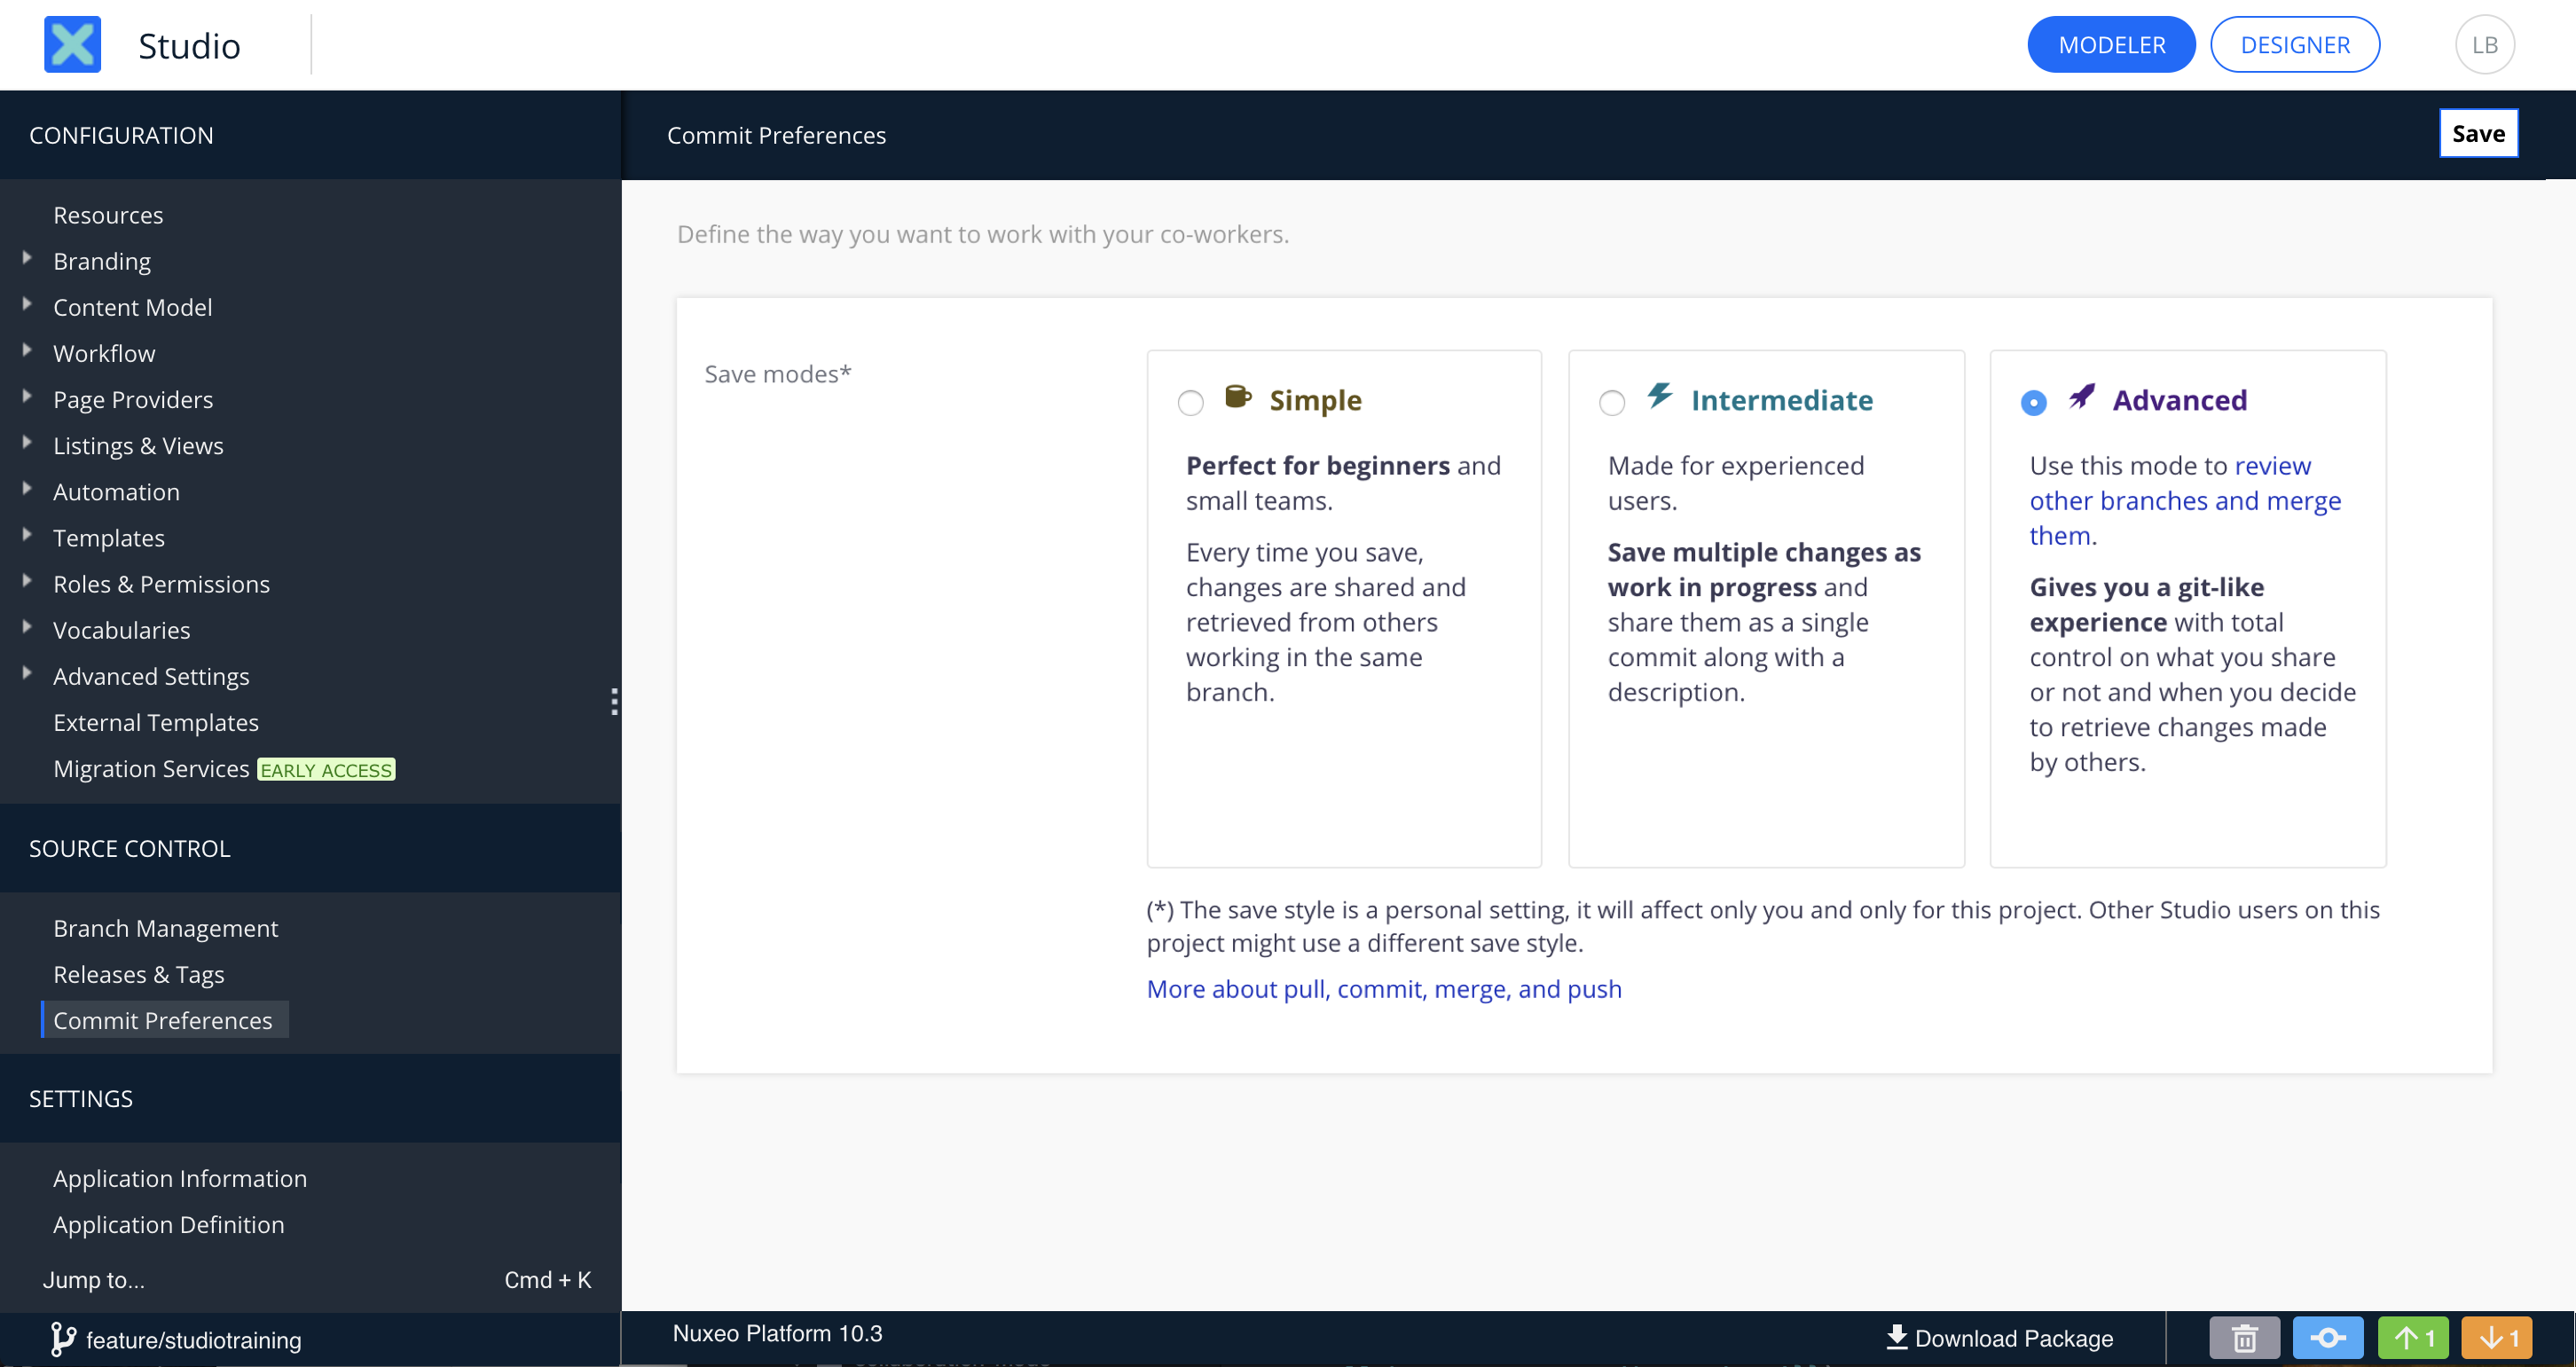Expand the Workflow node arrow

coord(27,350)
